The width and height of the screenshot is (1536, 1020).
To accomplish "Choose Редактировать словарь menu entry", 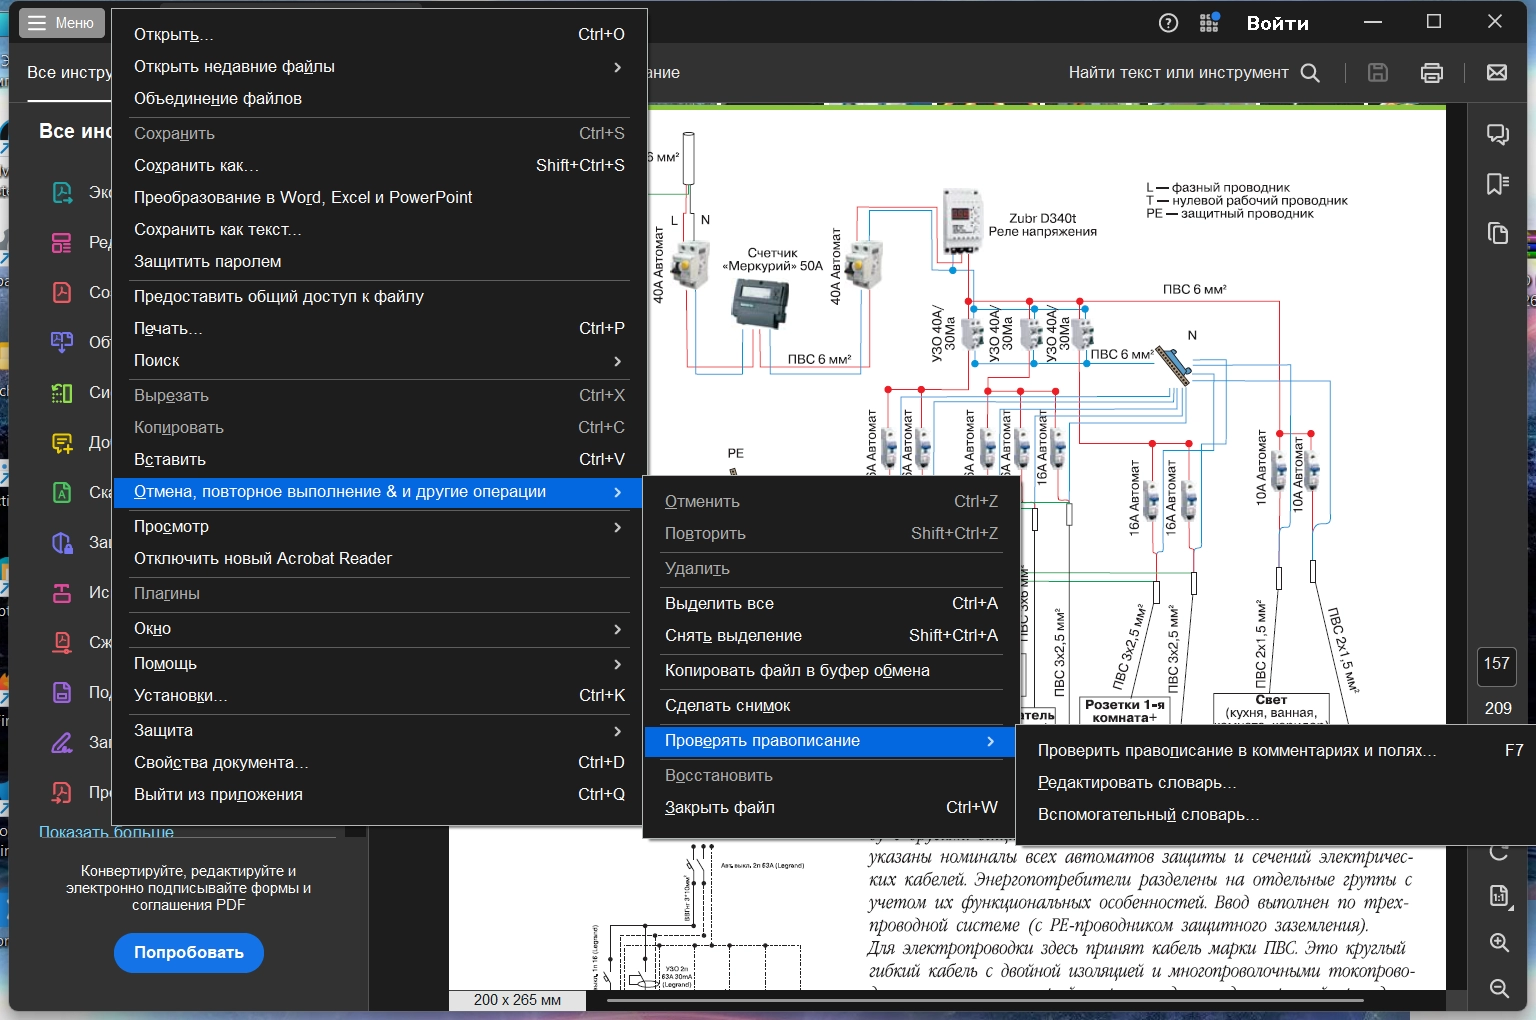I will pos(1137,783).
